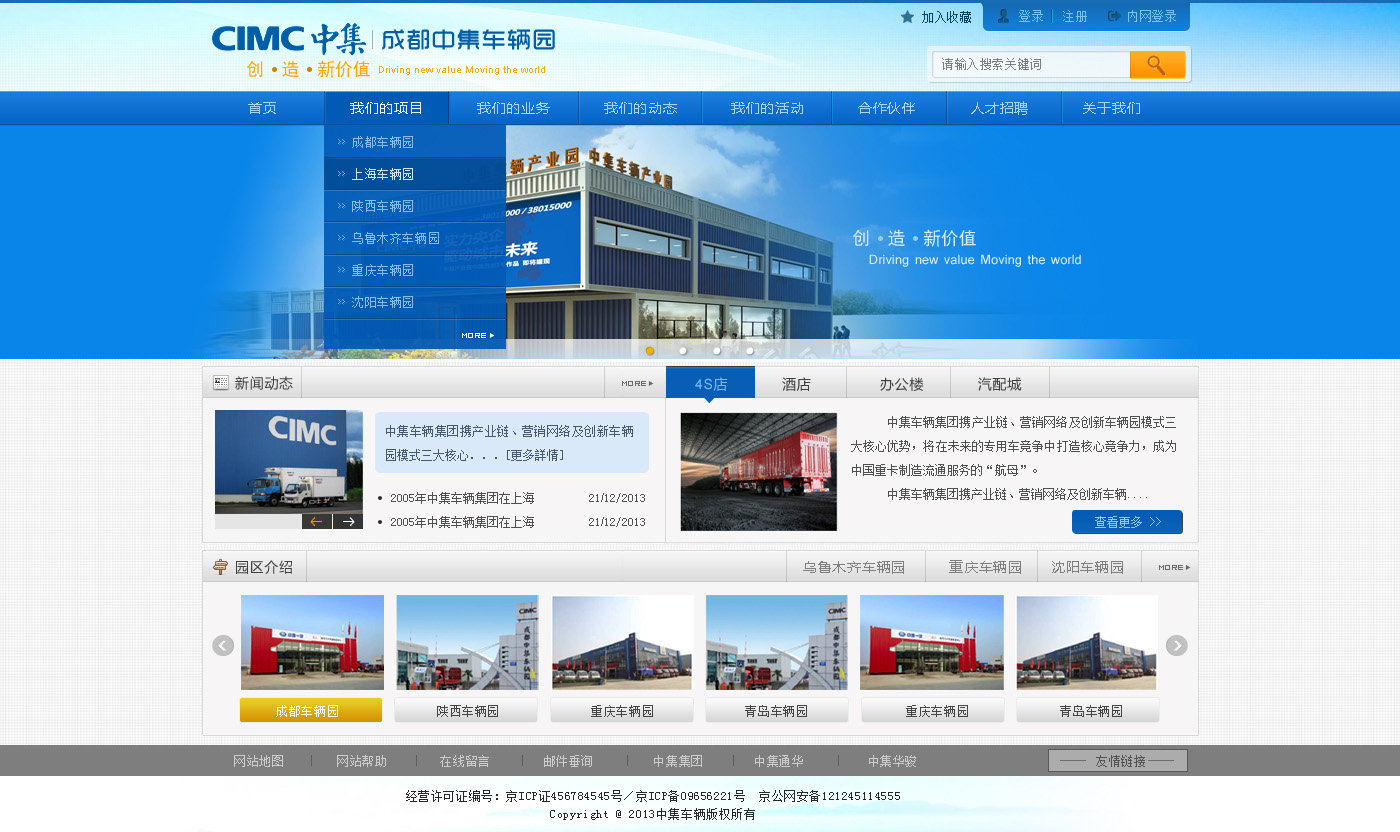
Task: Select 沈阳车辆园 in dropdown menu
Action: tap(415, 302)
